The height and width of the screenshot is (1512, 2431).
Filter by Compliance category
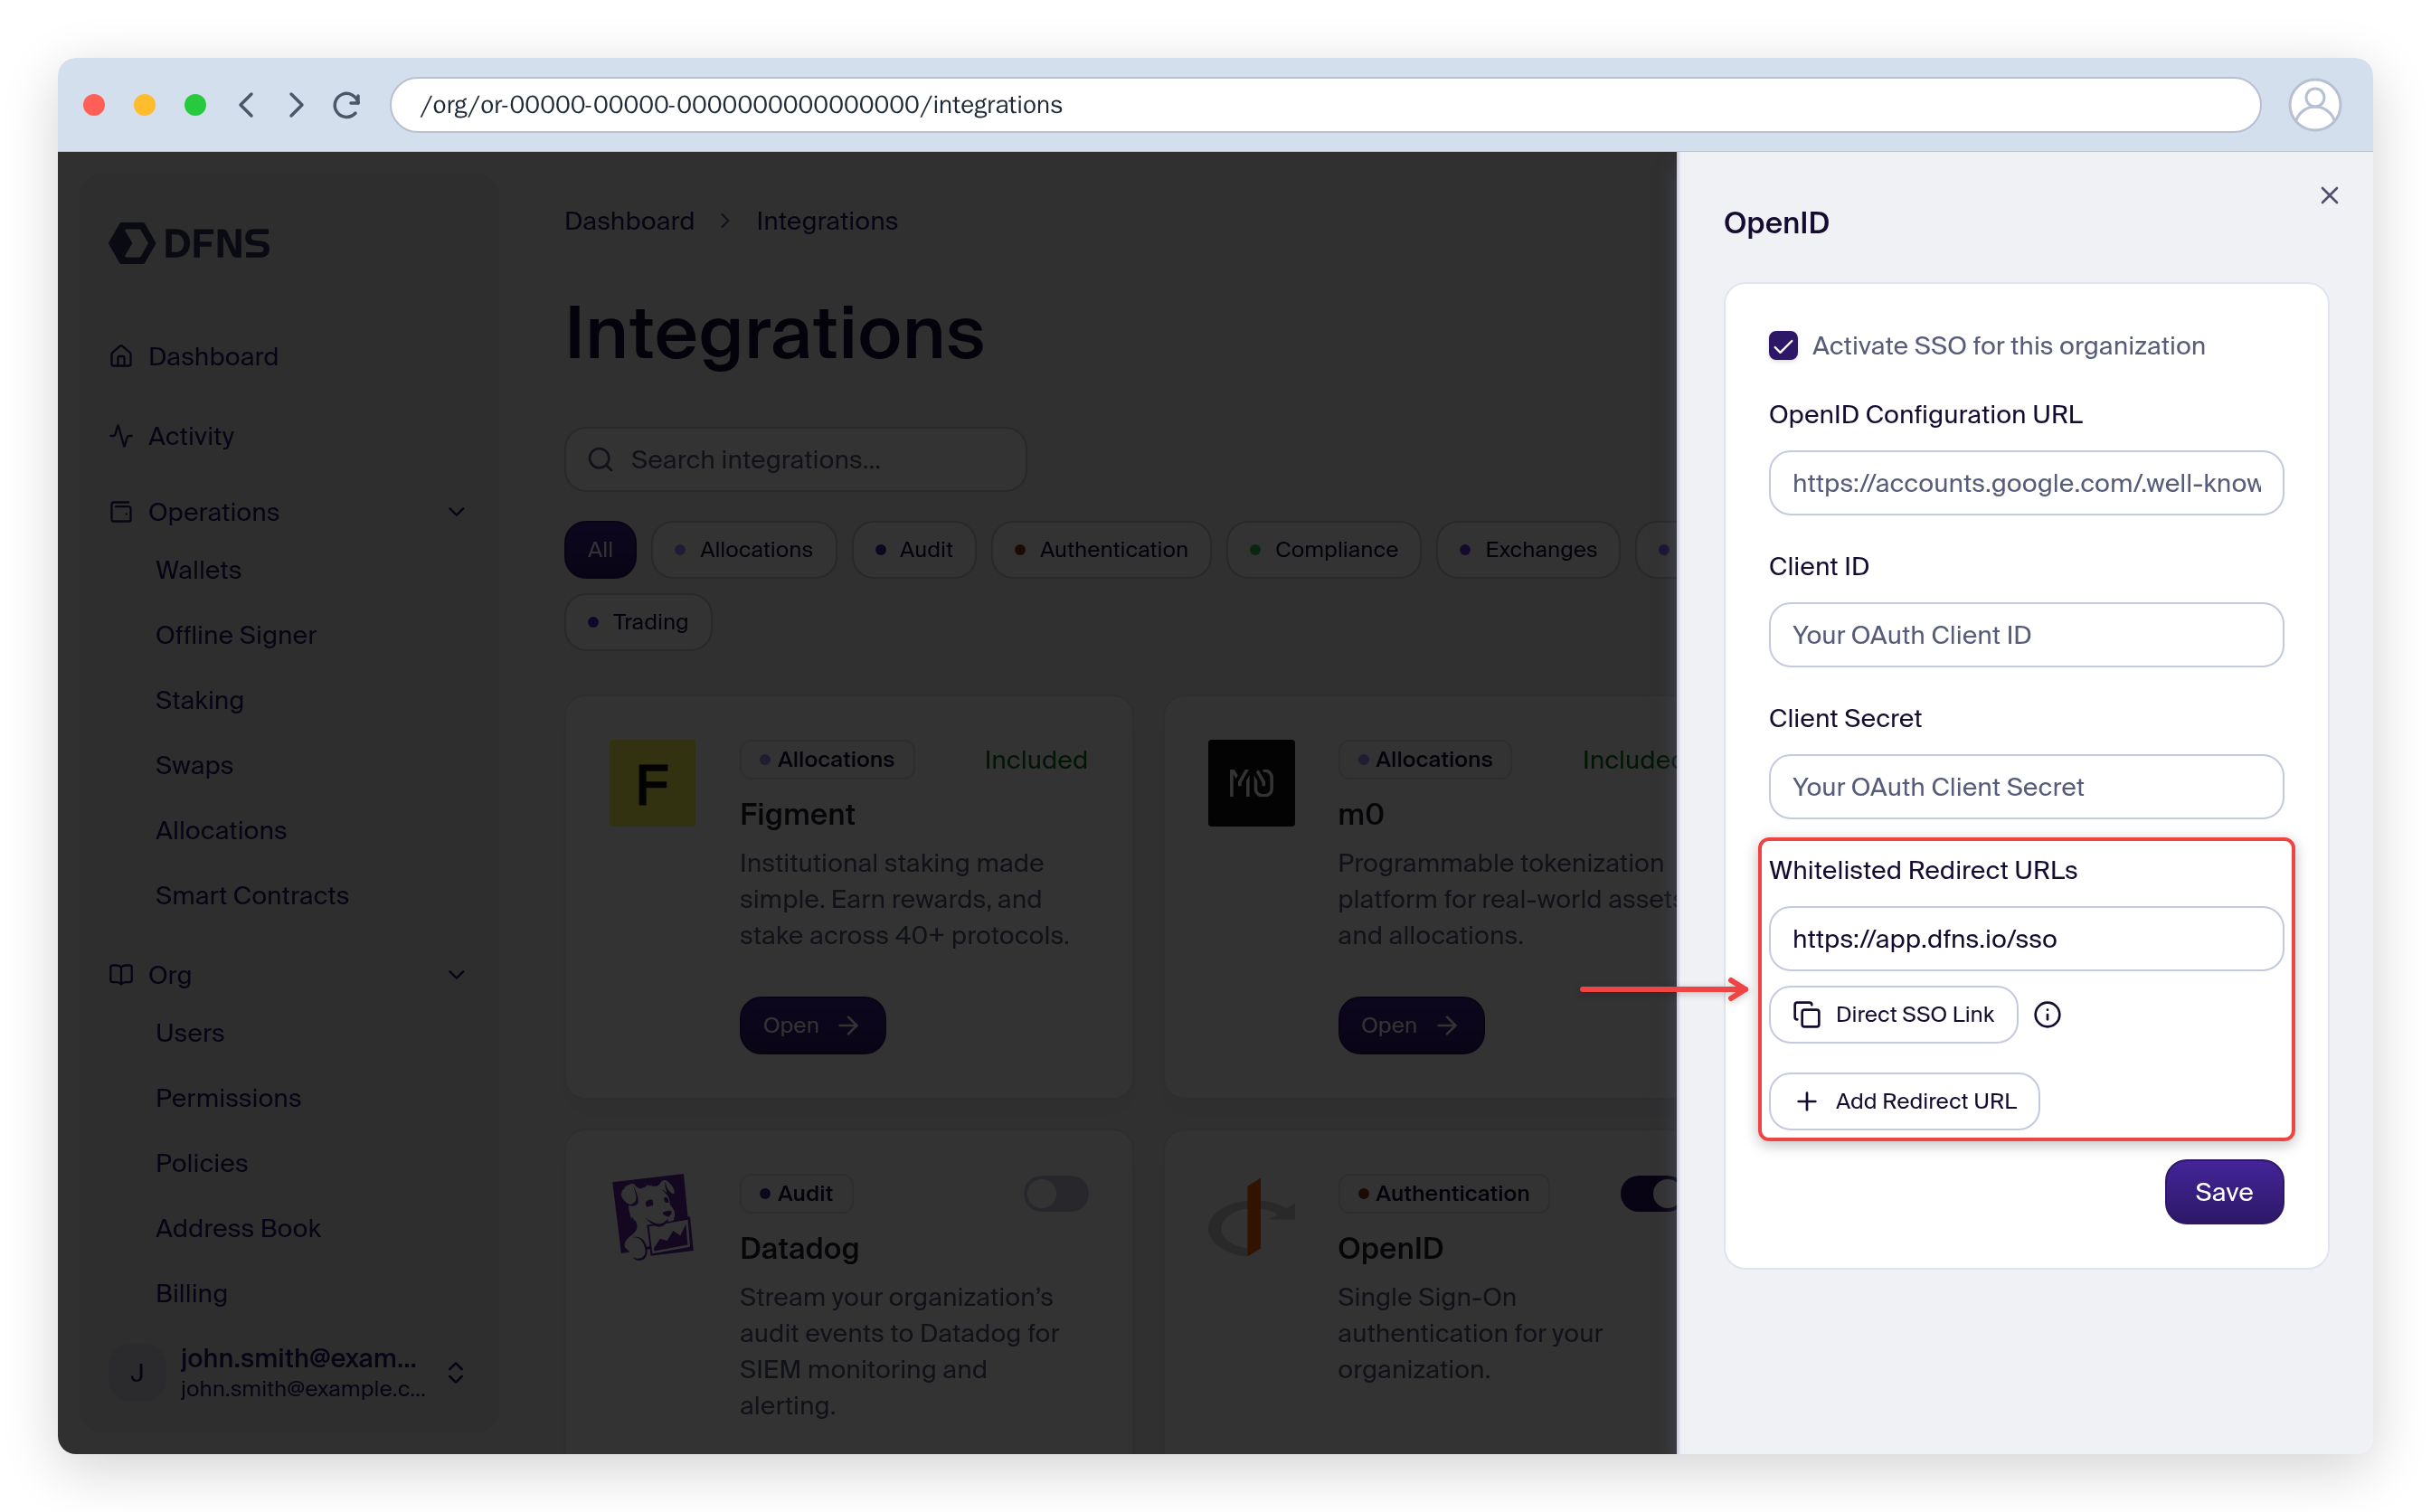pos(1323,550)
